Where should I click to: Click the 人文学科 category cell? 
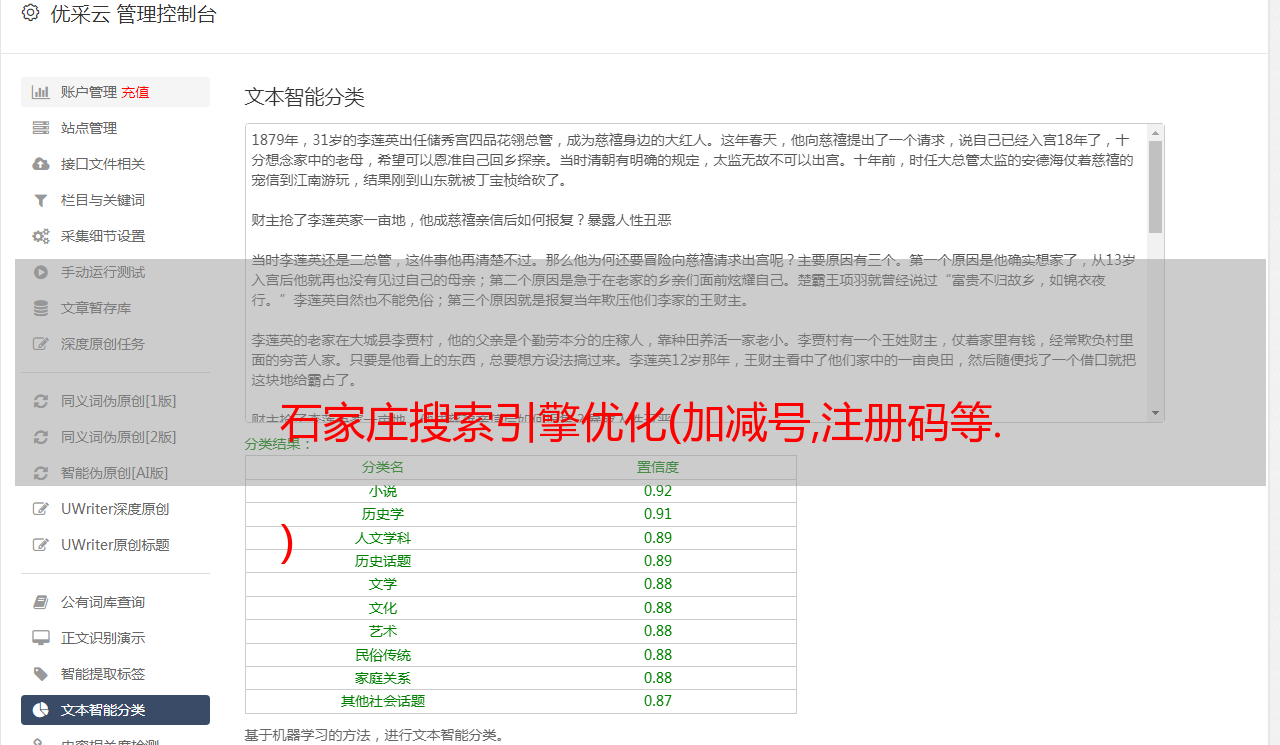383,538
